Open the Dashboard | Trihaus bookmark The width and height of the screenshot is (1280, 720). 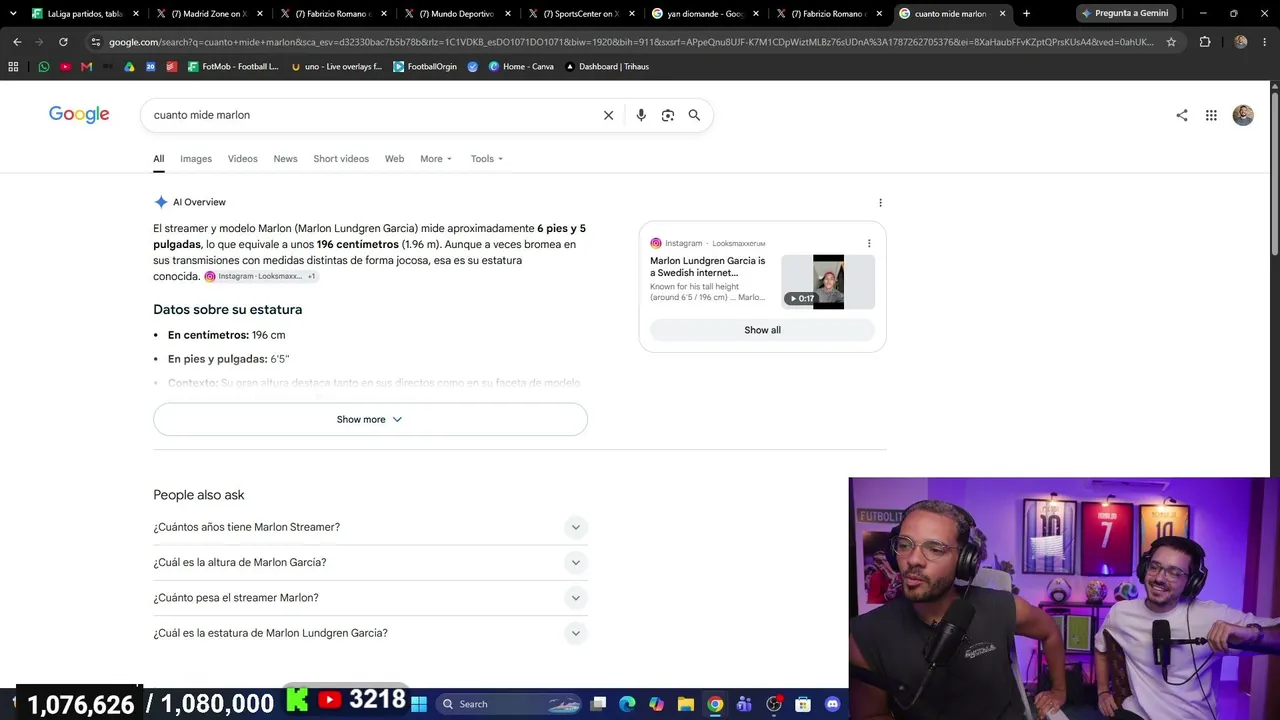tap(607, 66)
